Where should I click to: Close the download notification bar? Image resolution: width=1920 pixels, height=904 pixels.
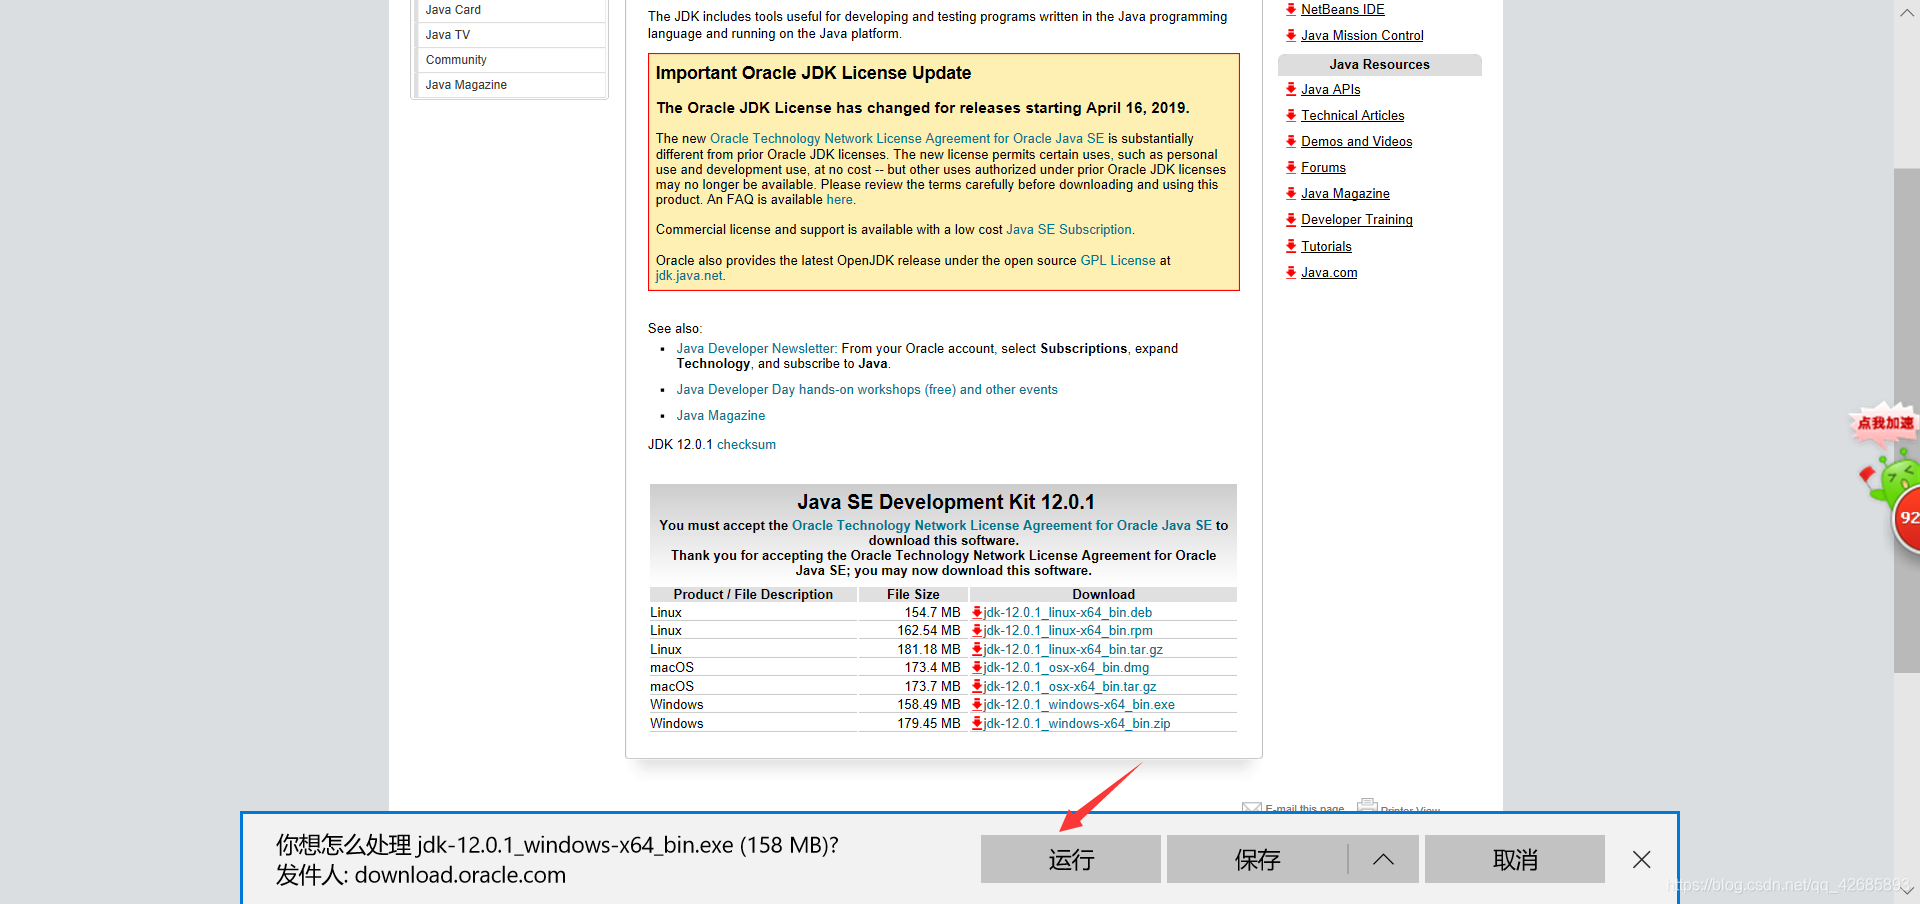pyautogui.click(x=1641, y=859)
